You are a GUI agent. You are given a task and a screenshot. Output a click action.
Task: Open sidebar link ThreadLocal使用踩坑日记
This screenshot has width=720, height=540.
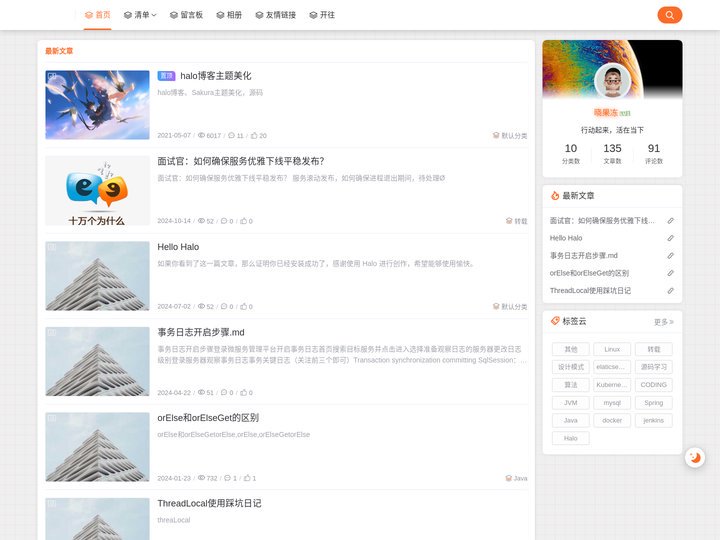[x=590, y=290]
